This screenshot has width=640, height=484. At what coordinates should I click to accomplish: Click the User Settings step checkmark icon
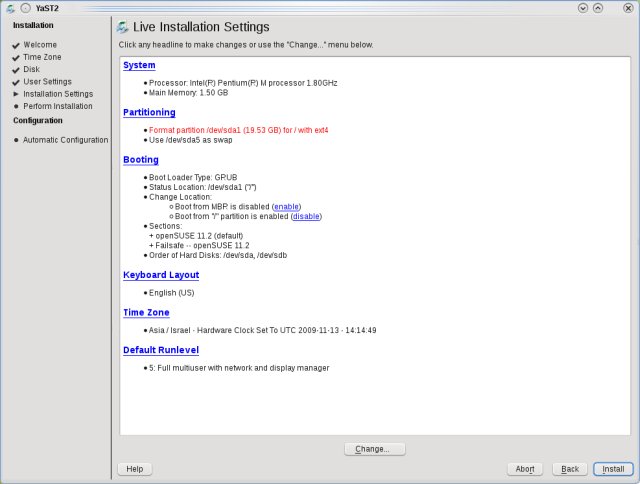(16, 82)
